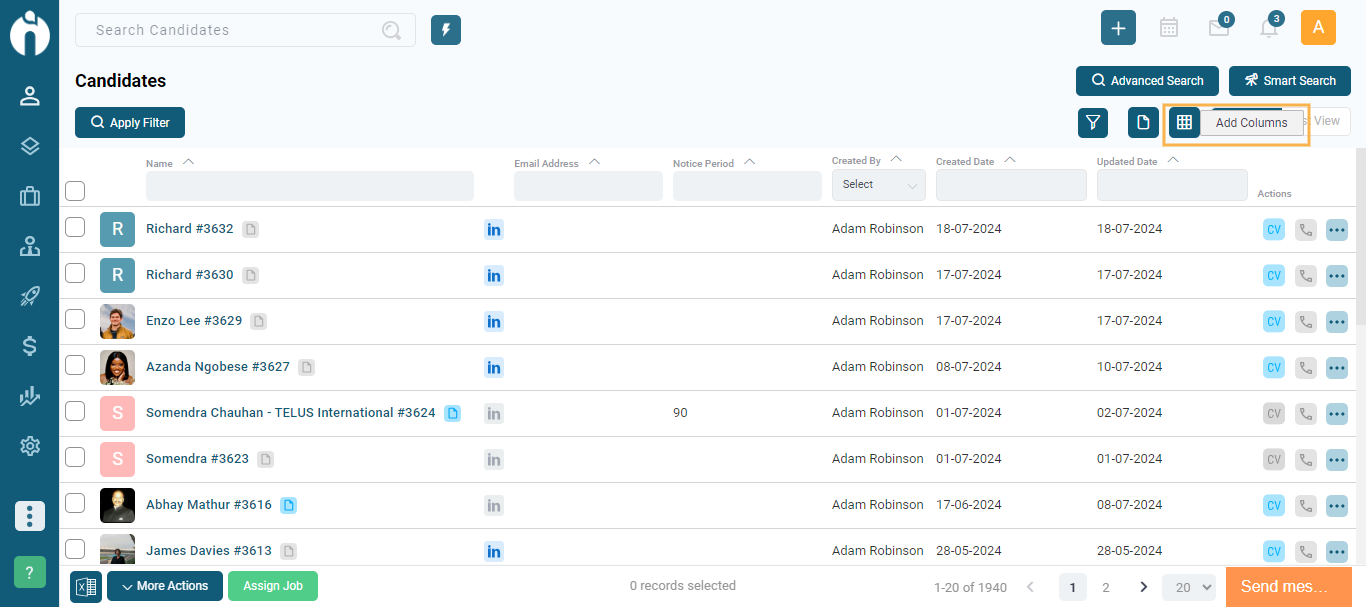Click the Created Date filter field

pyautogui.click(x=1011, y=185)
